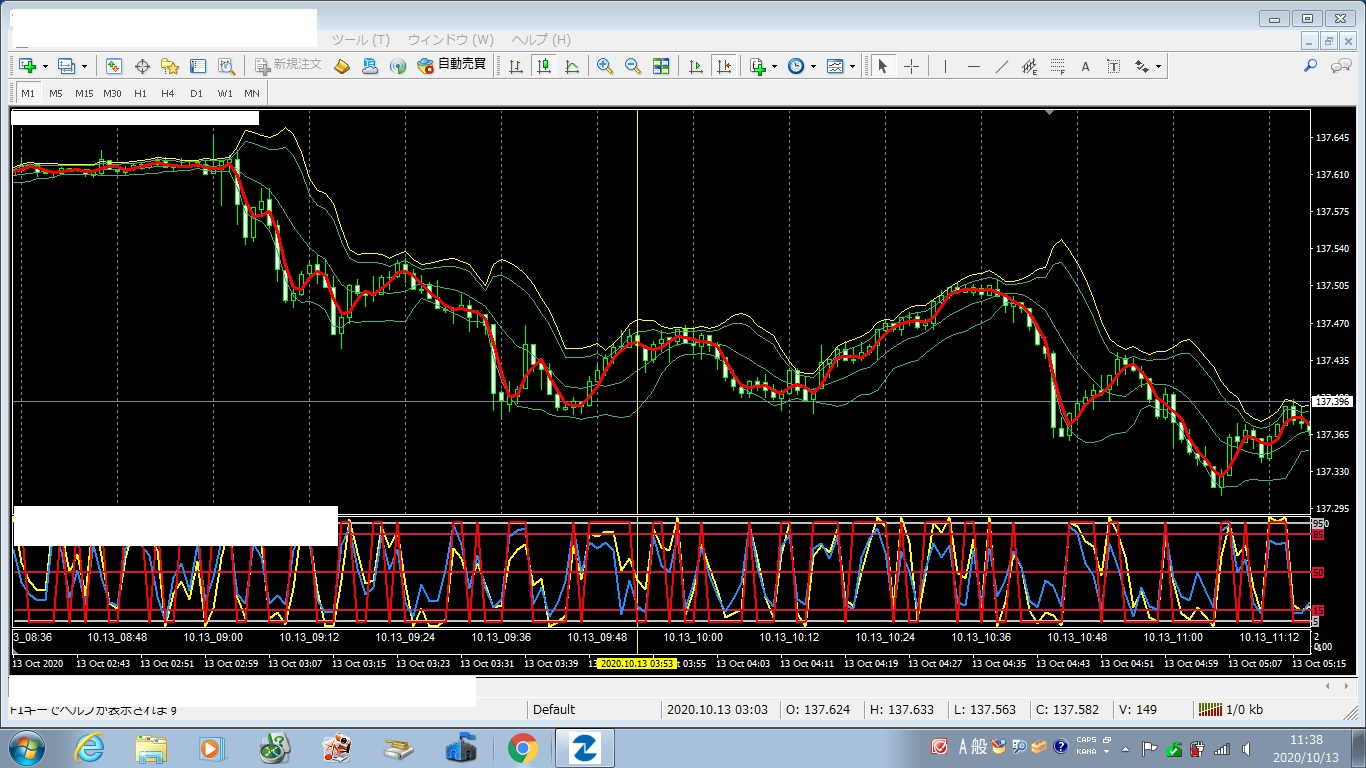The width and height of the screenshot is (1366, 768).
Task: Open the ツール (T) menu
Action: pos(360,40)
